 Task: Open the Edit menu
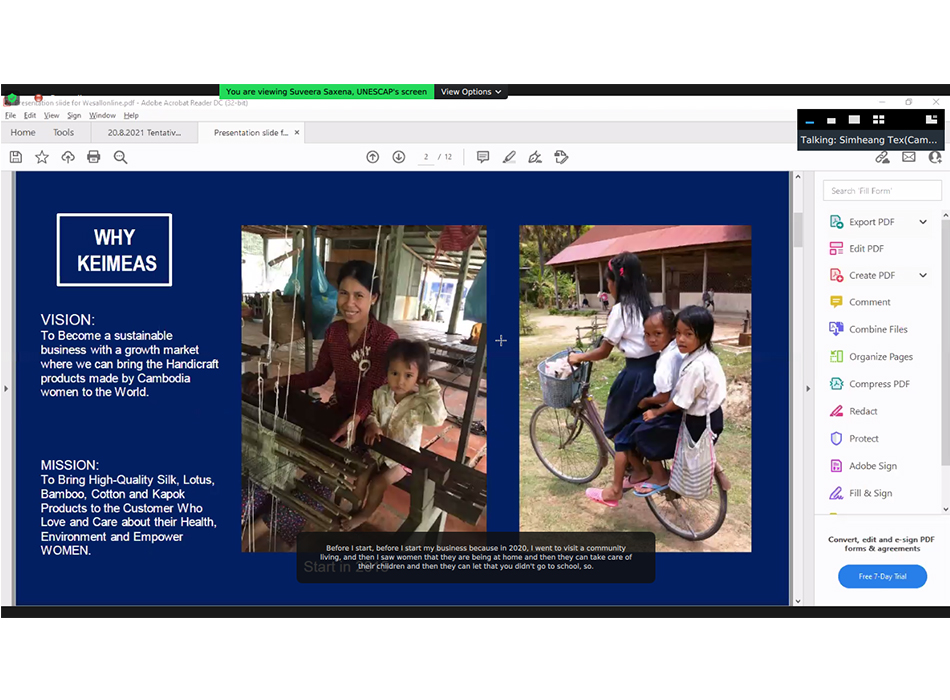30,115
